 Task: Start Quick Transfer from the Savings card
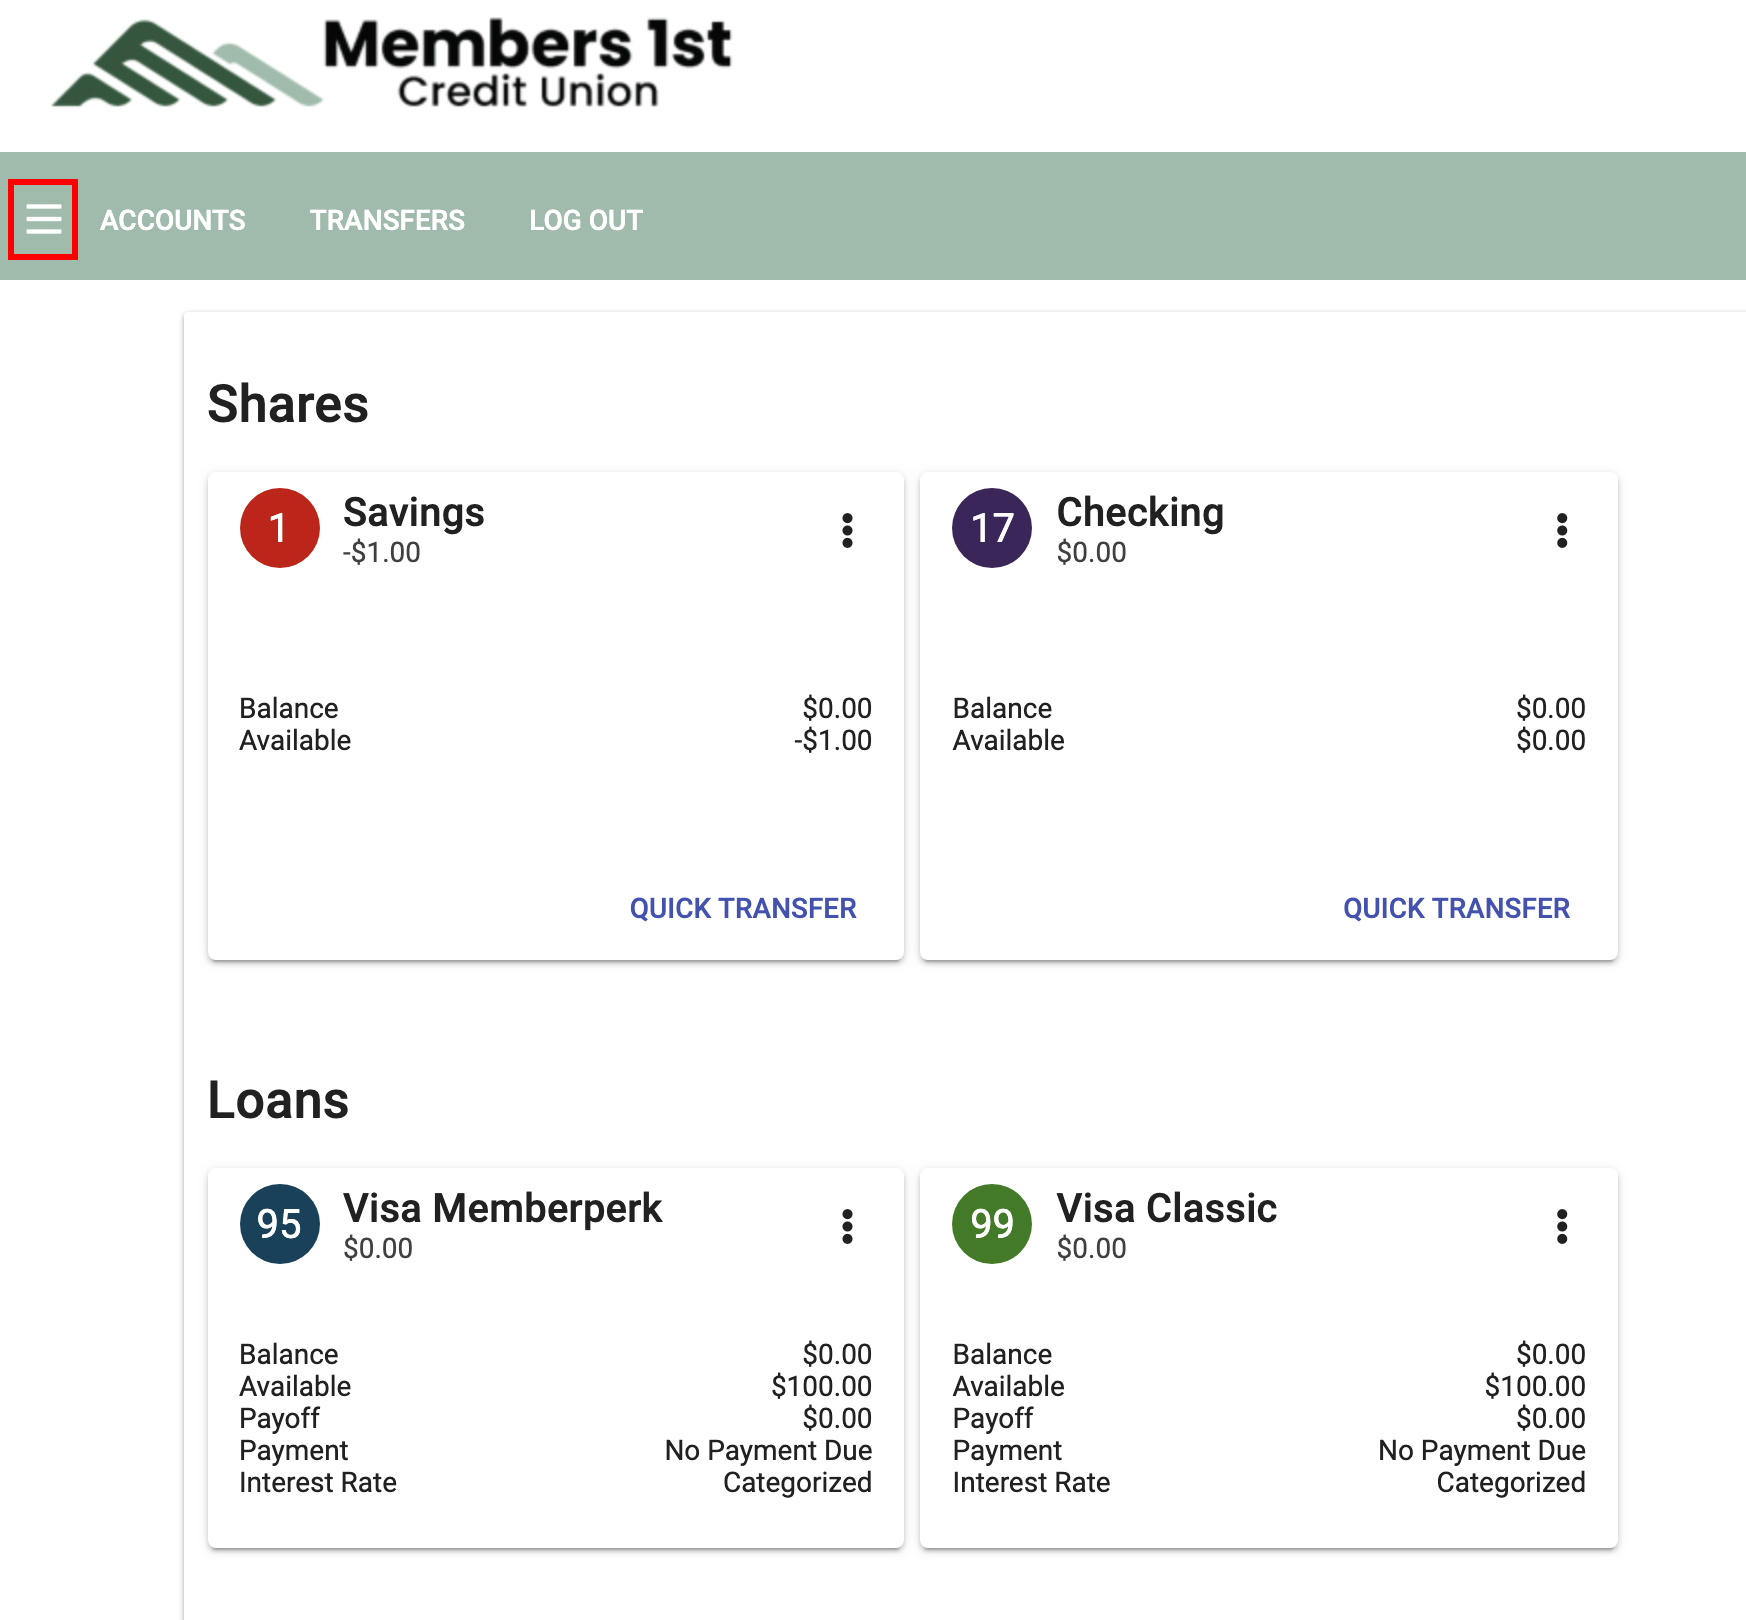(743, 908)
